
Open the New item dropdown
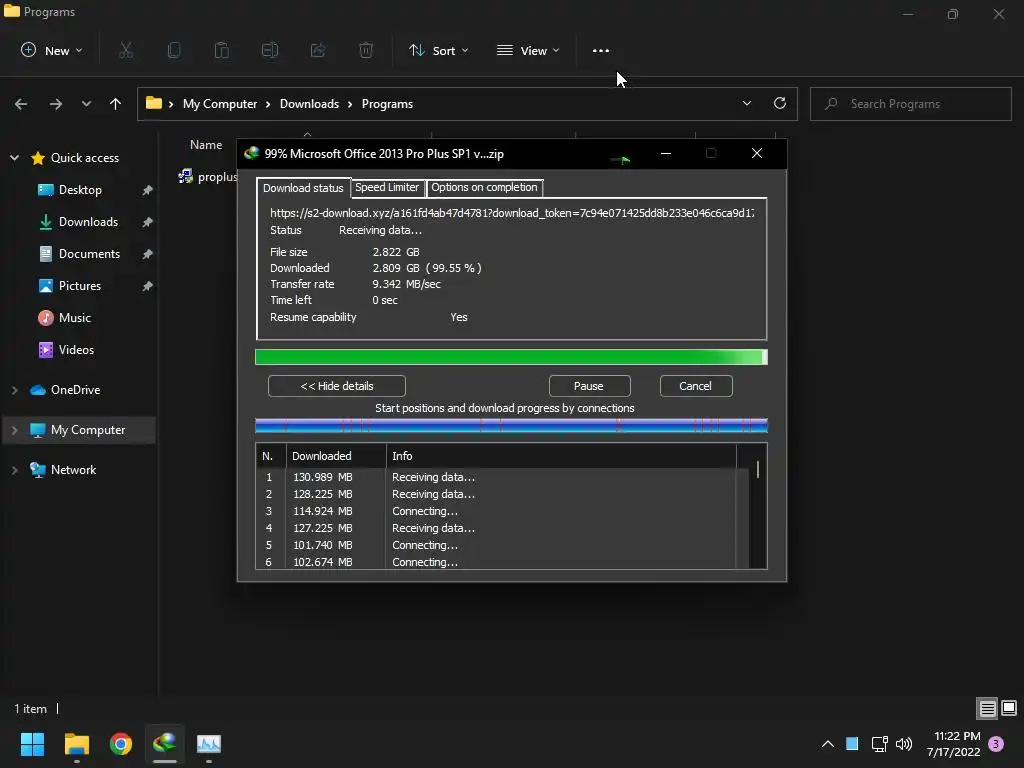(52, 50)
